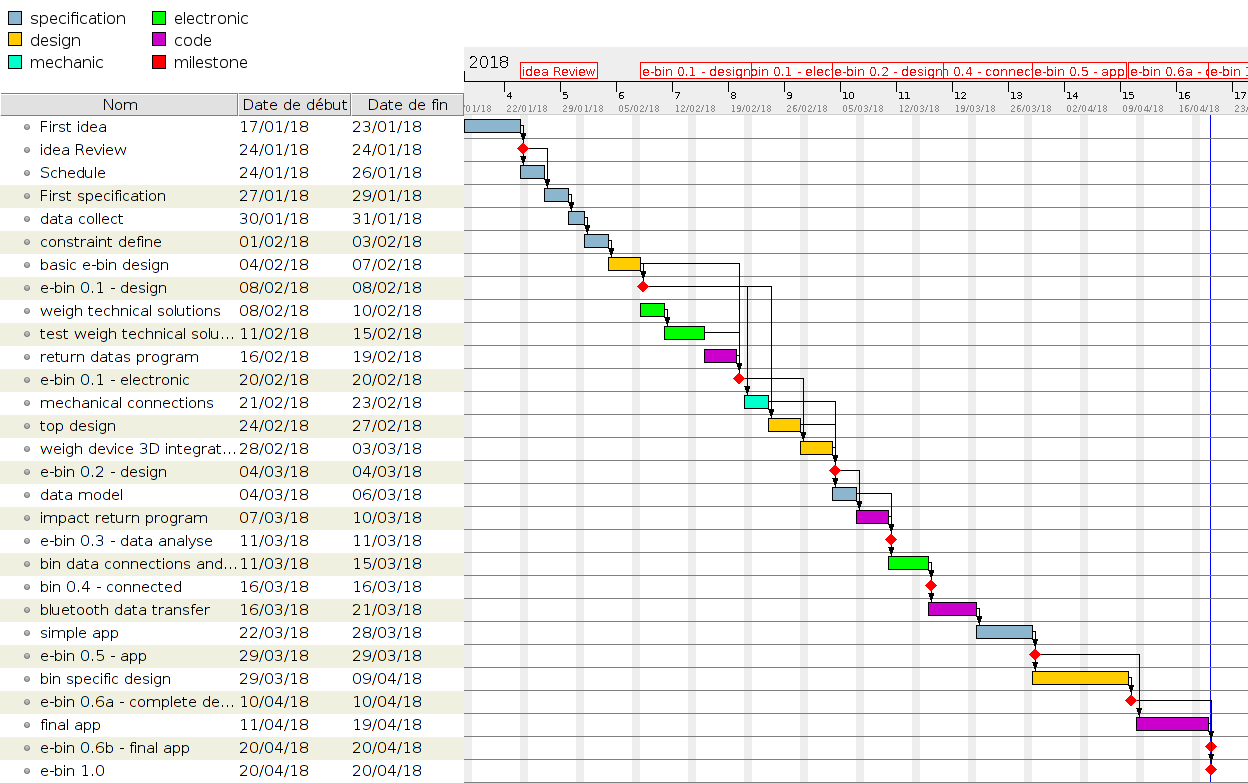The height and width of the screenshot is (783, 1248).
Task: Select the Schedule task row
Action: (x=232, y=173)
